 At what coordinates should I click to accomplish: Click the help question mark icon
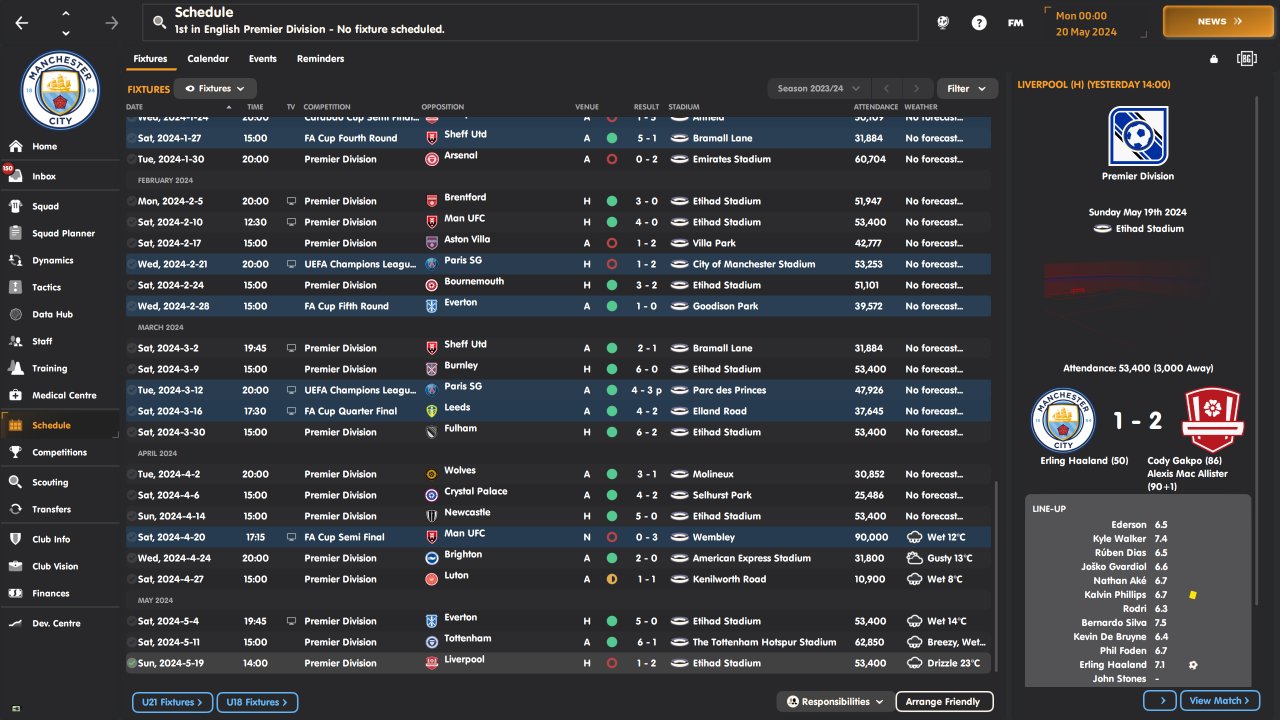coord(979,22)
